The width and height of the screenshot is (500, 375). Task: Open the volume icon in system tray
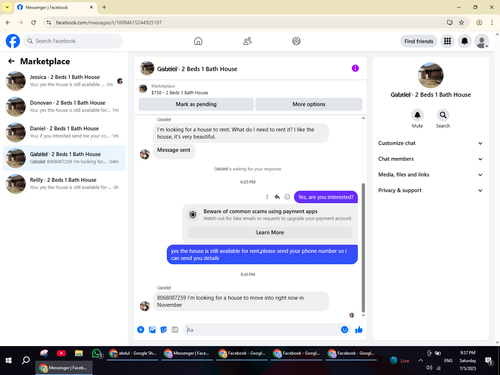(429, 367)
